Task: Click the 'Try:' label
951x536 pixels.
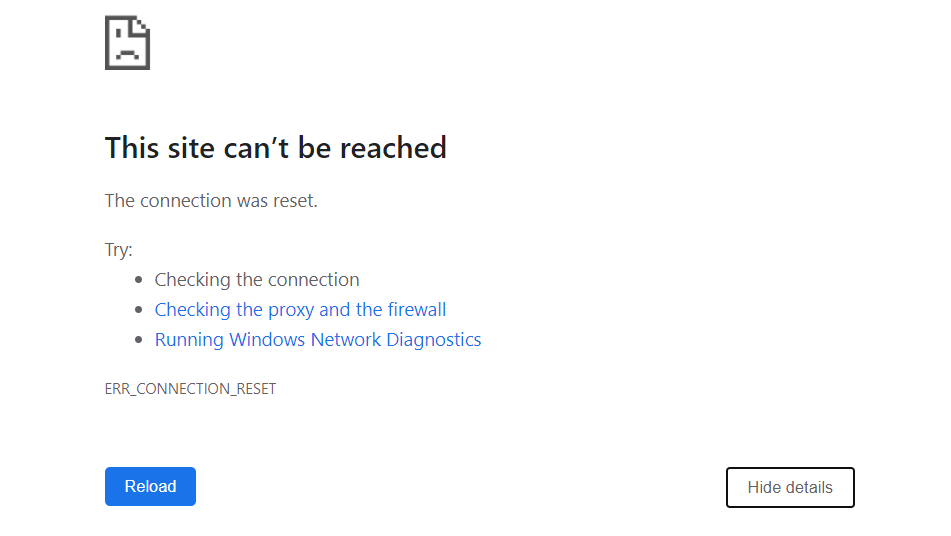Action: point(119,250)
